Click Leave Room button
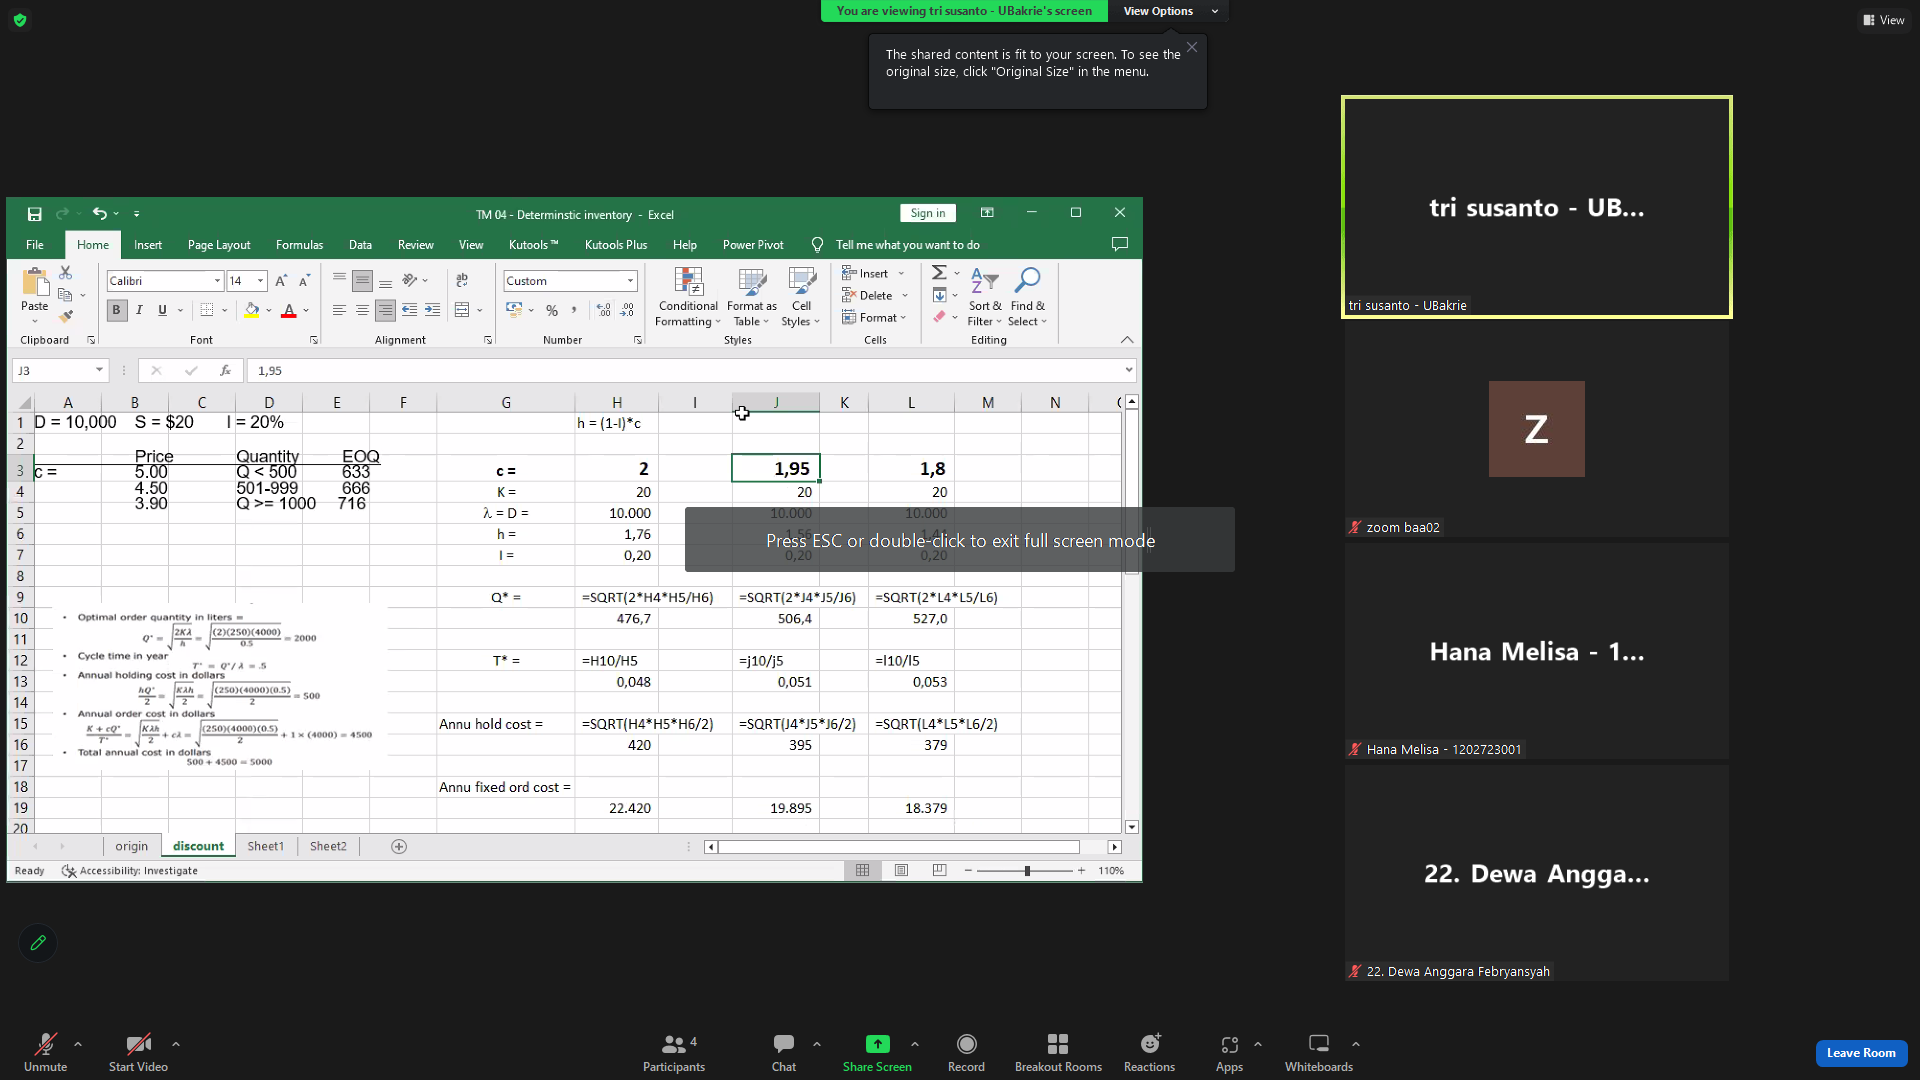Screen dimensions: 1920x1080 click(x=1861, y=1053)
